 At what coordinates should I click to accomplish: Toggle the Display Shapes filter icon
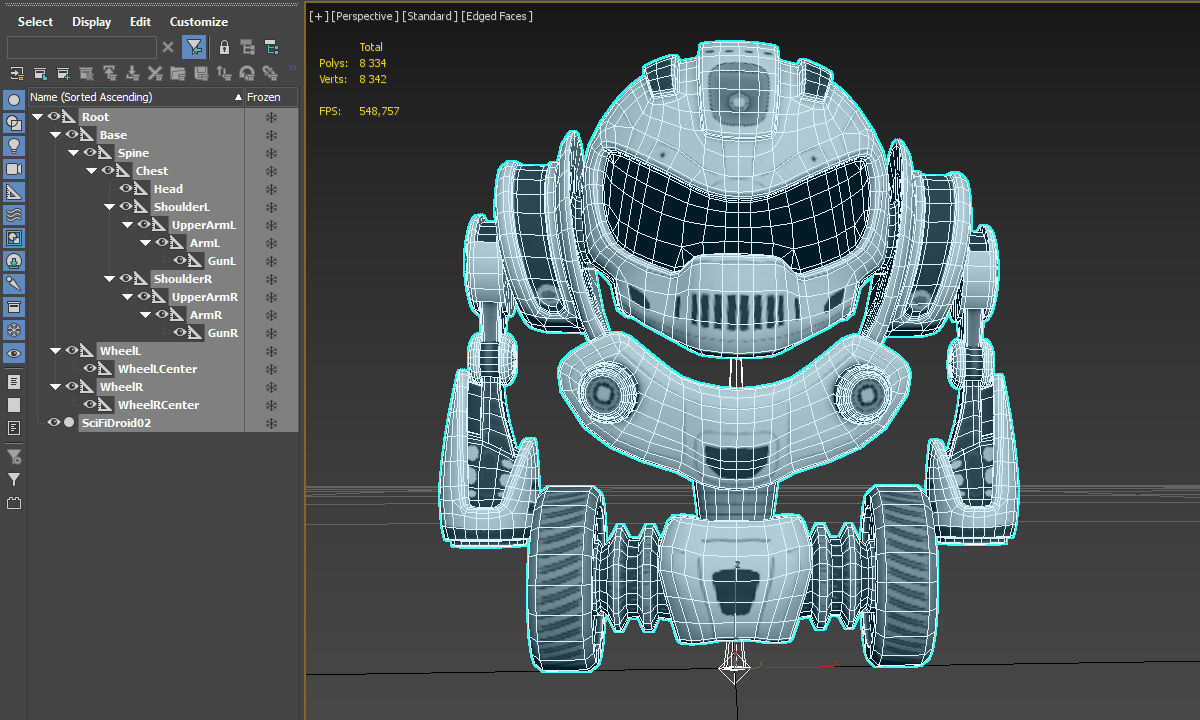click(14, 123)
